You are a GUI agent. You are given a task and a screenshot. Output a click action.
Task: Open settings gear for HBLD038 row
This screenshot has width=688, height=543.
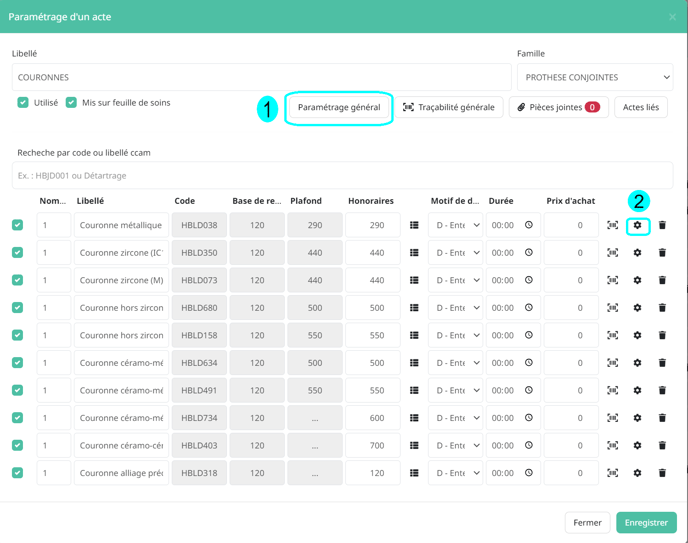(x=637, y=225)
